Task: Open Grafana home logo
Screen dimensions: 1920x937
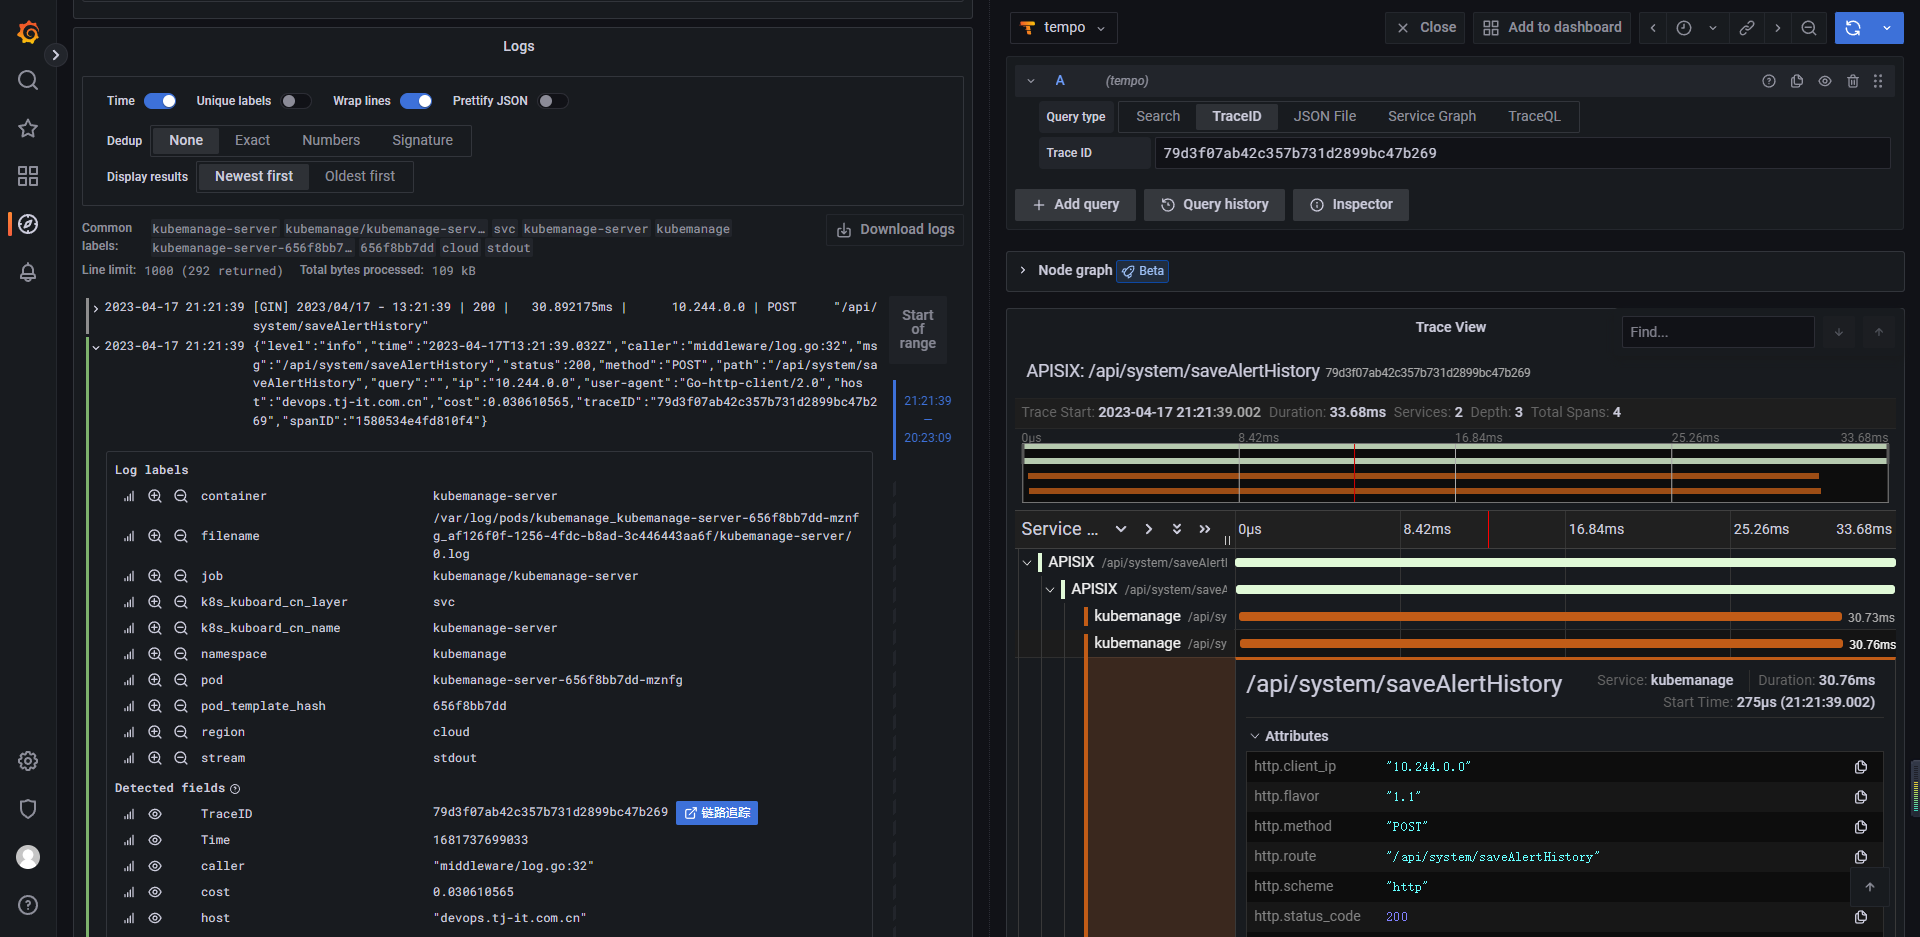Action: tap(28, 32)
